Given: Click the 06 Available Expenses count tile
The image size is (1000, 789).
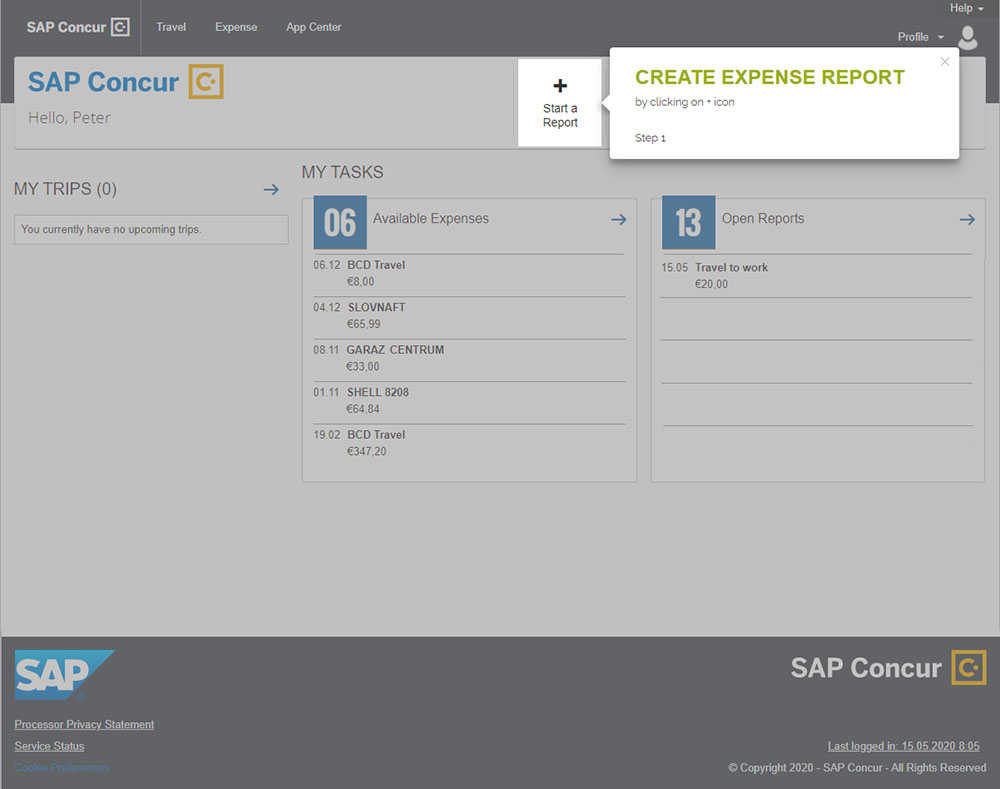Looking at the screenshot, I should click(x=340, y=222).
